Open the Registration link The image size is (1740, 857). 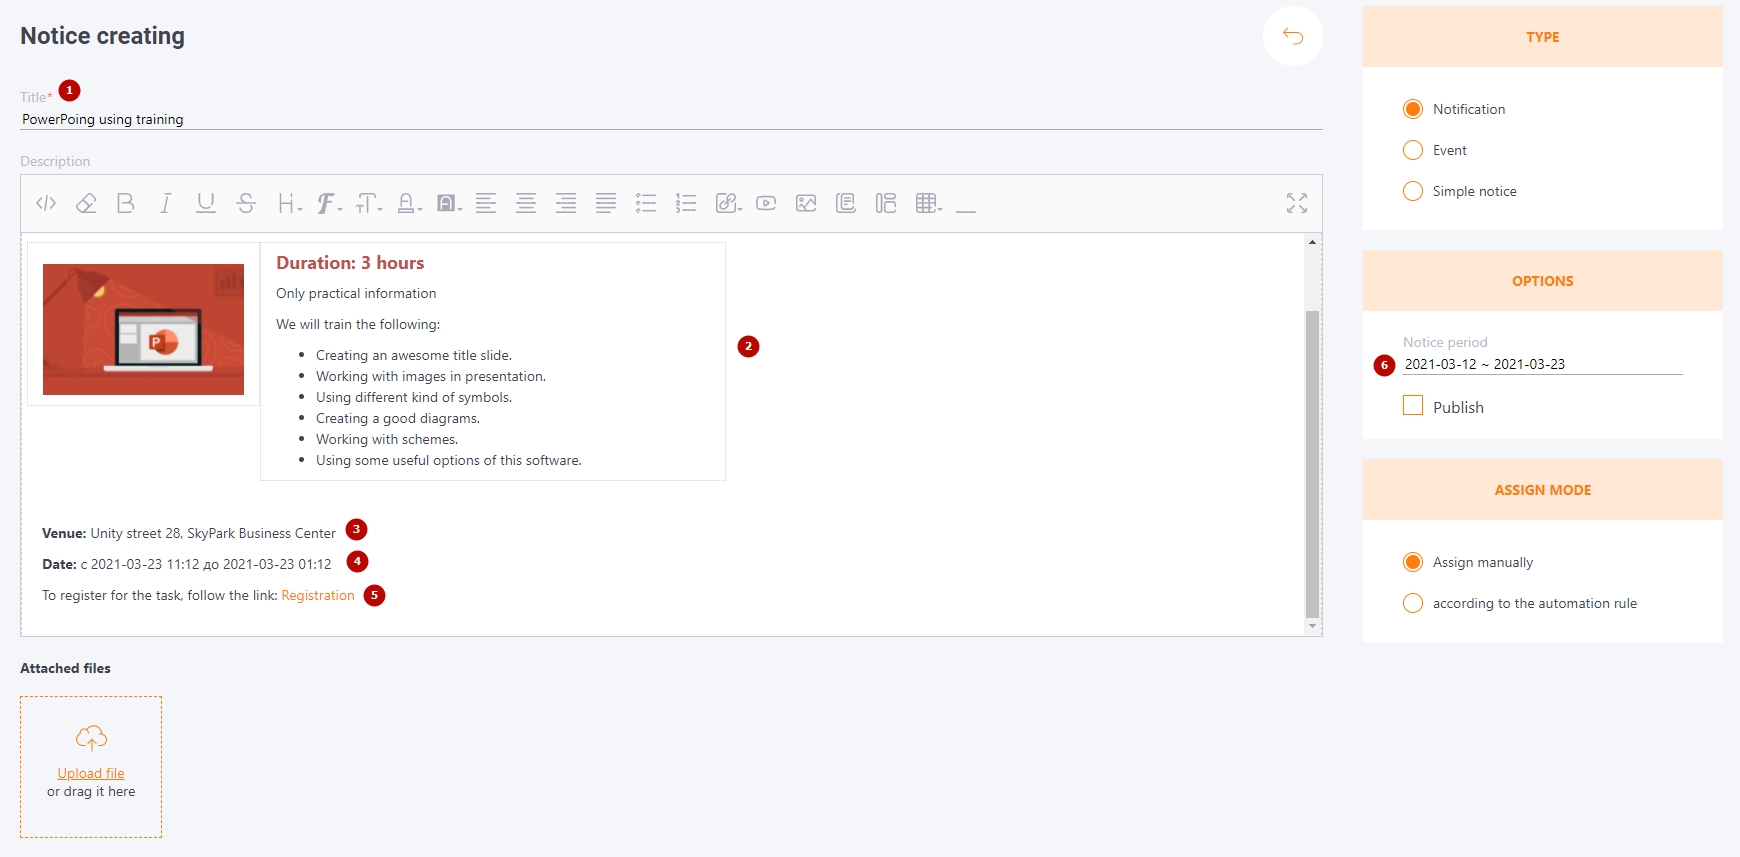point(318,595)
